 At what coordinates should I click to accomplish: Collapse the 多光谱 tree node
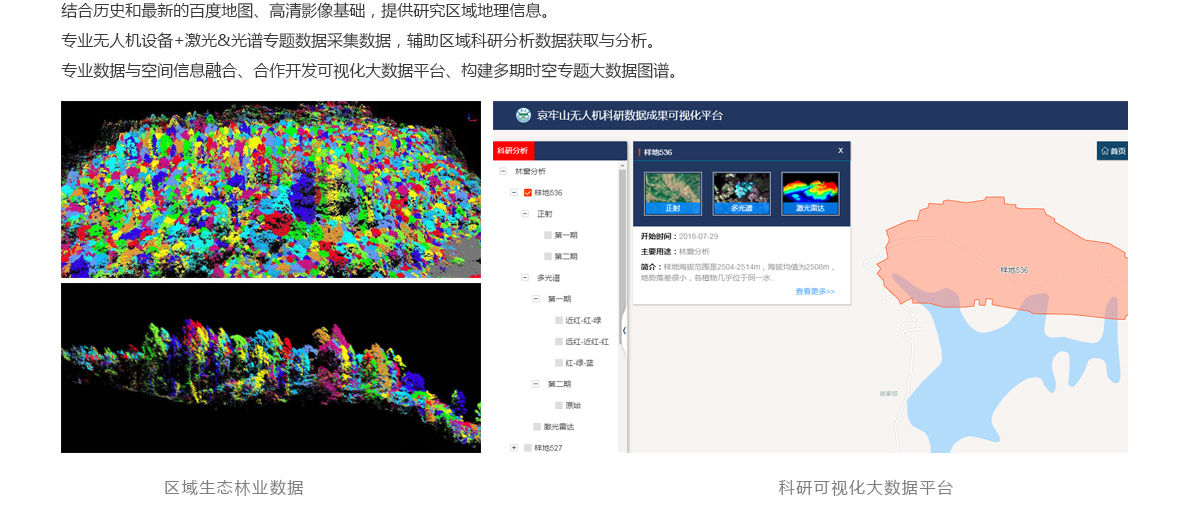(x=525, y=278)
